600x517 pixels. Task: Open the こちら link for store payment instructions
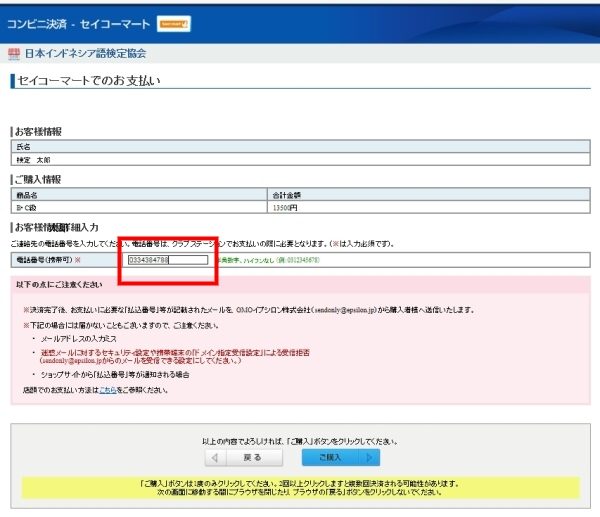point(108,390)
